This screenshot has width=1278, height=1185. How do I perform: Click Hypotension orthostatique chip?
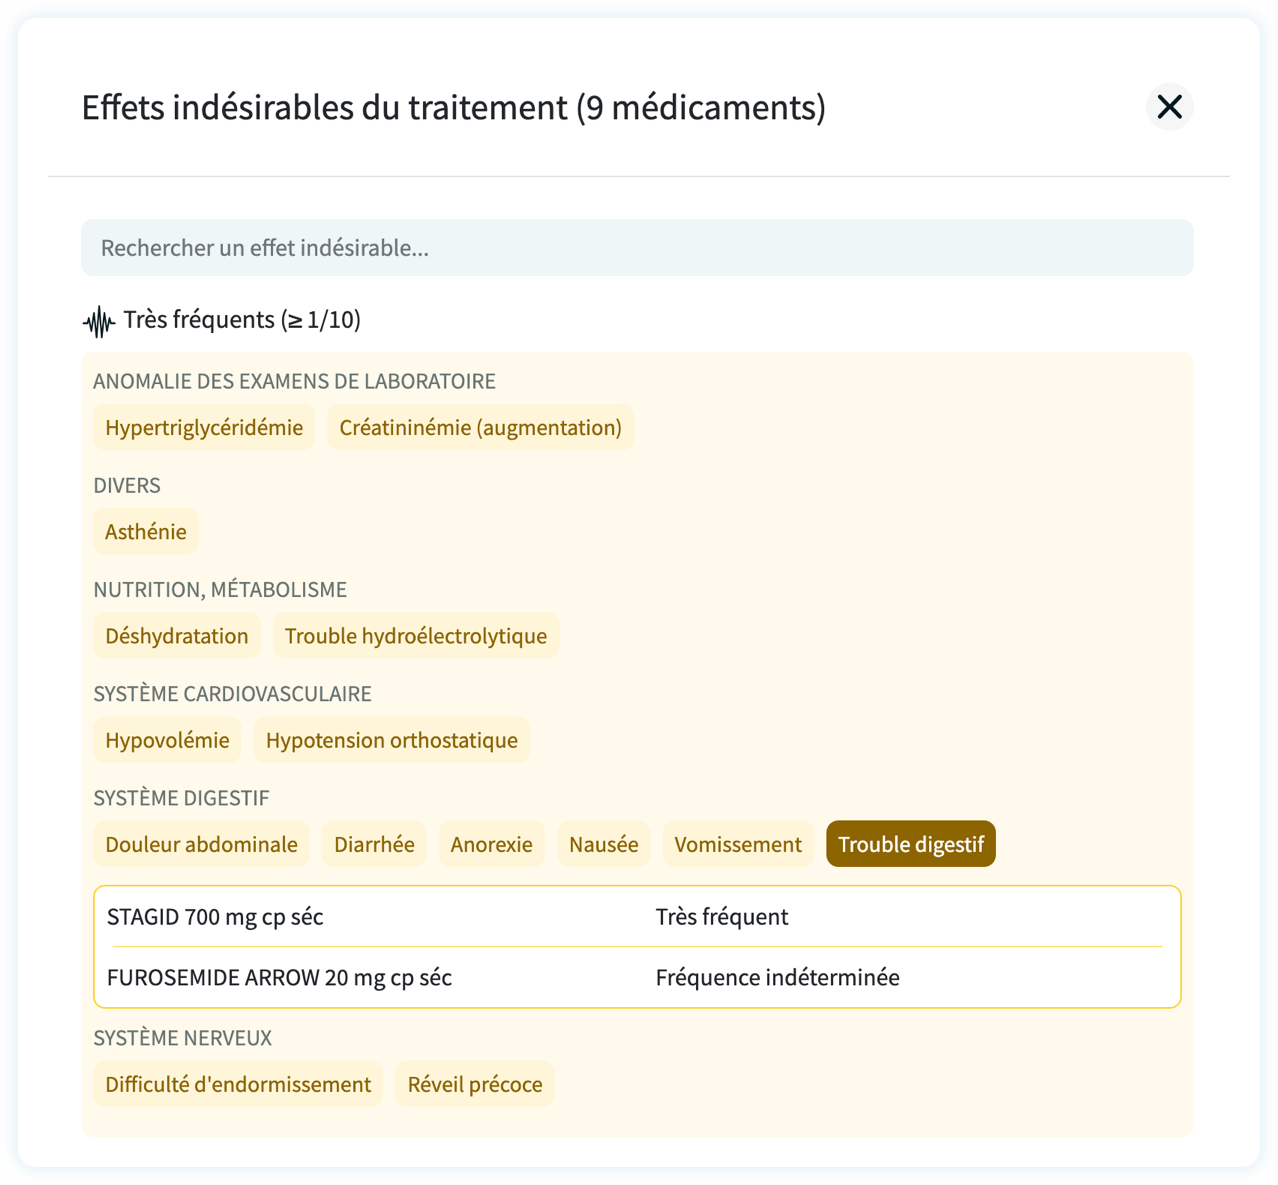[391, 740]
